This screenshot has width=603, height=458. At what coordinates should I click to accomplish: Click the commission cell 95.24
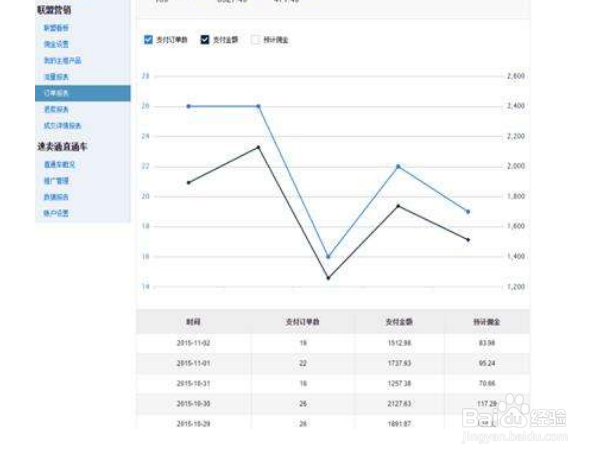(x=487, y=363)
